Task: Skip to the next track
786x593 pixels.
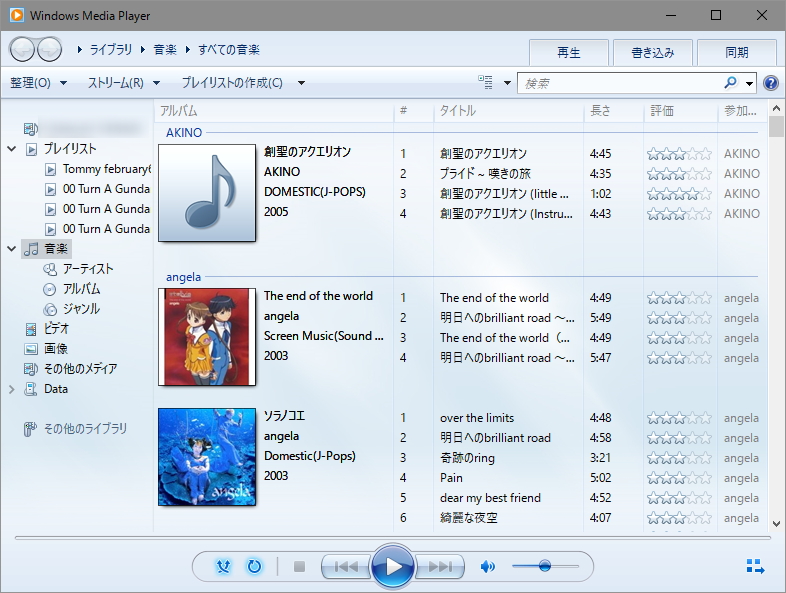Action: pos(440,566)
